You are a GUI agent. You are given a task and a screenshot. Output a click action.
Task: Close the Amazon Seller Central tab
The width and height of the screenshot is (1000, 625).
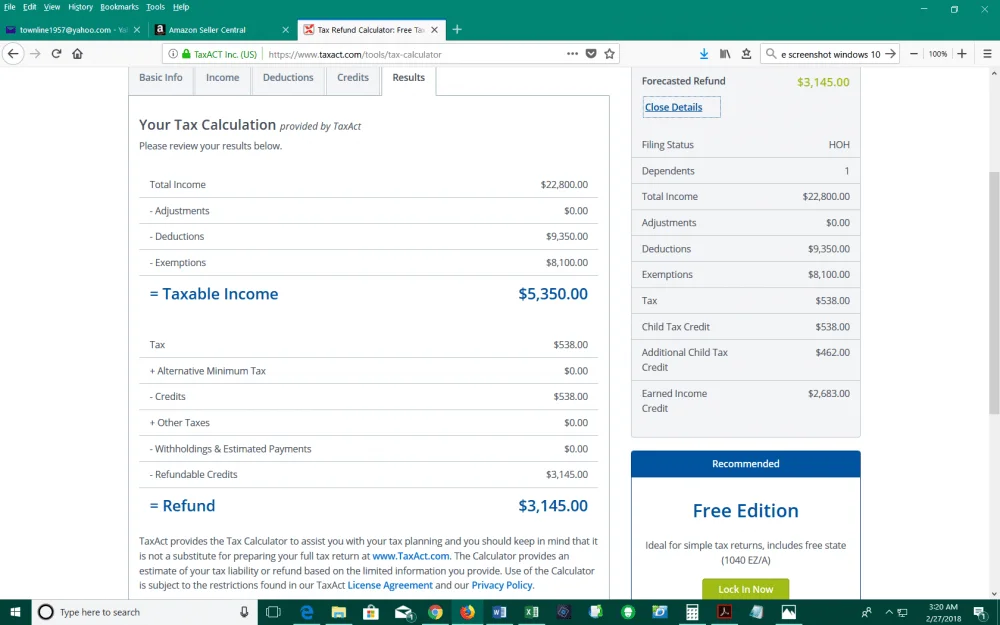tap(285, 30)
